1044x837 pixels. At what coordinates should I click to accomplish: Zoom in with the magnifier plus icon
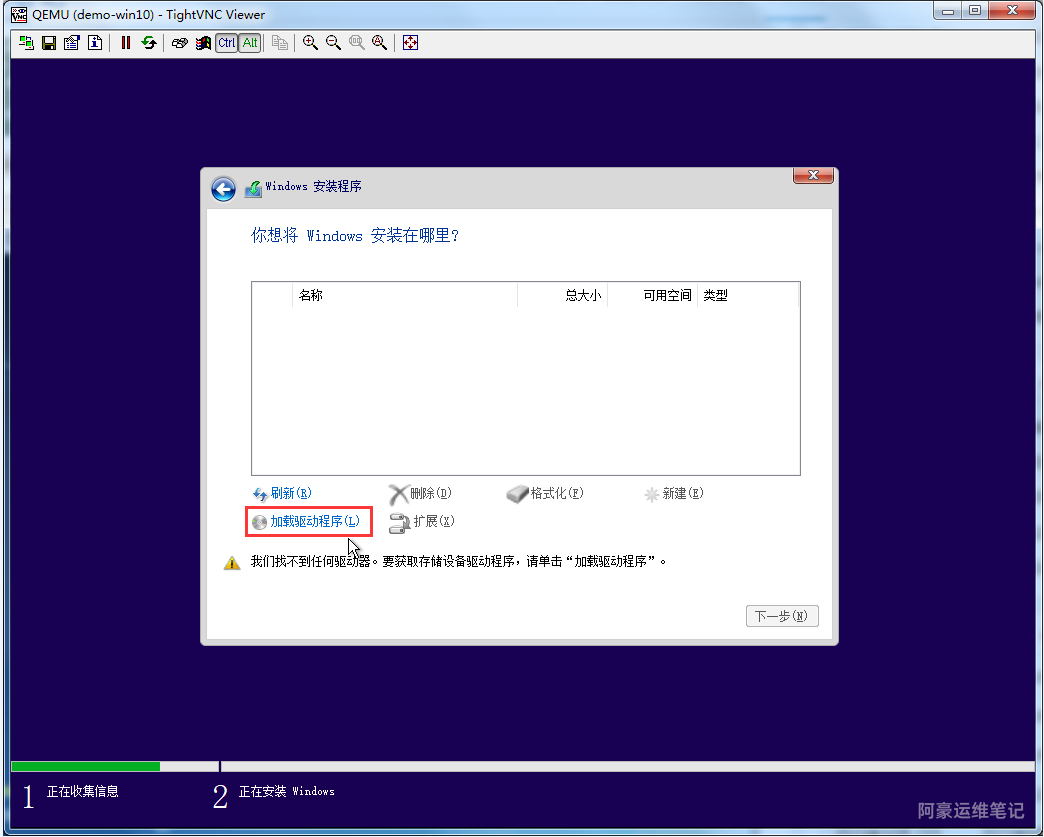[310, 43]
